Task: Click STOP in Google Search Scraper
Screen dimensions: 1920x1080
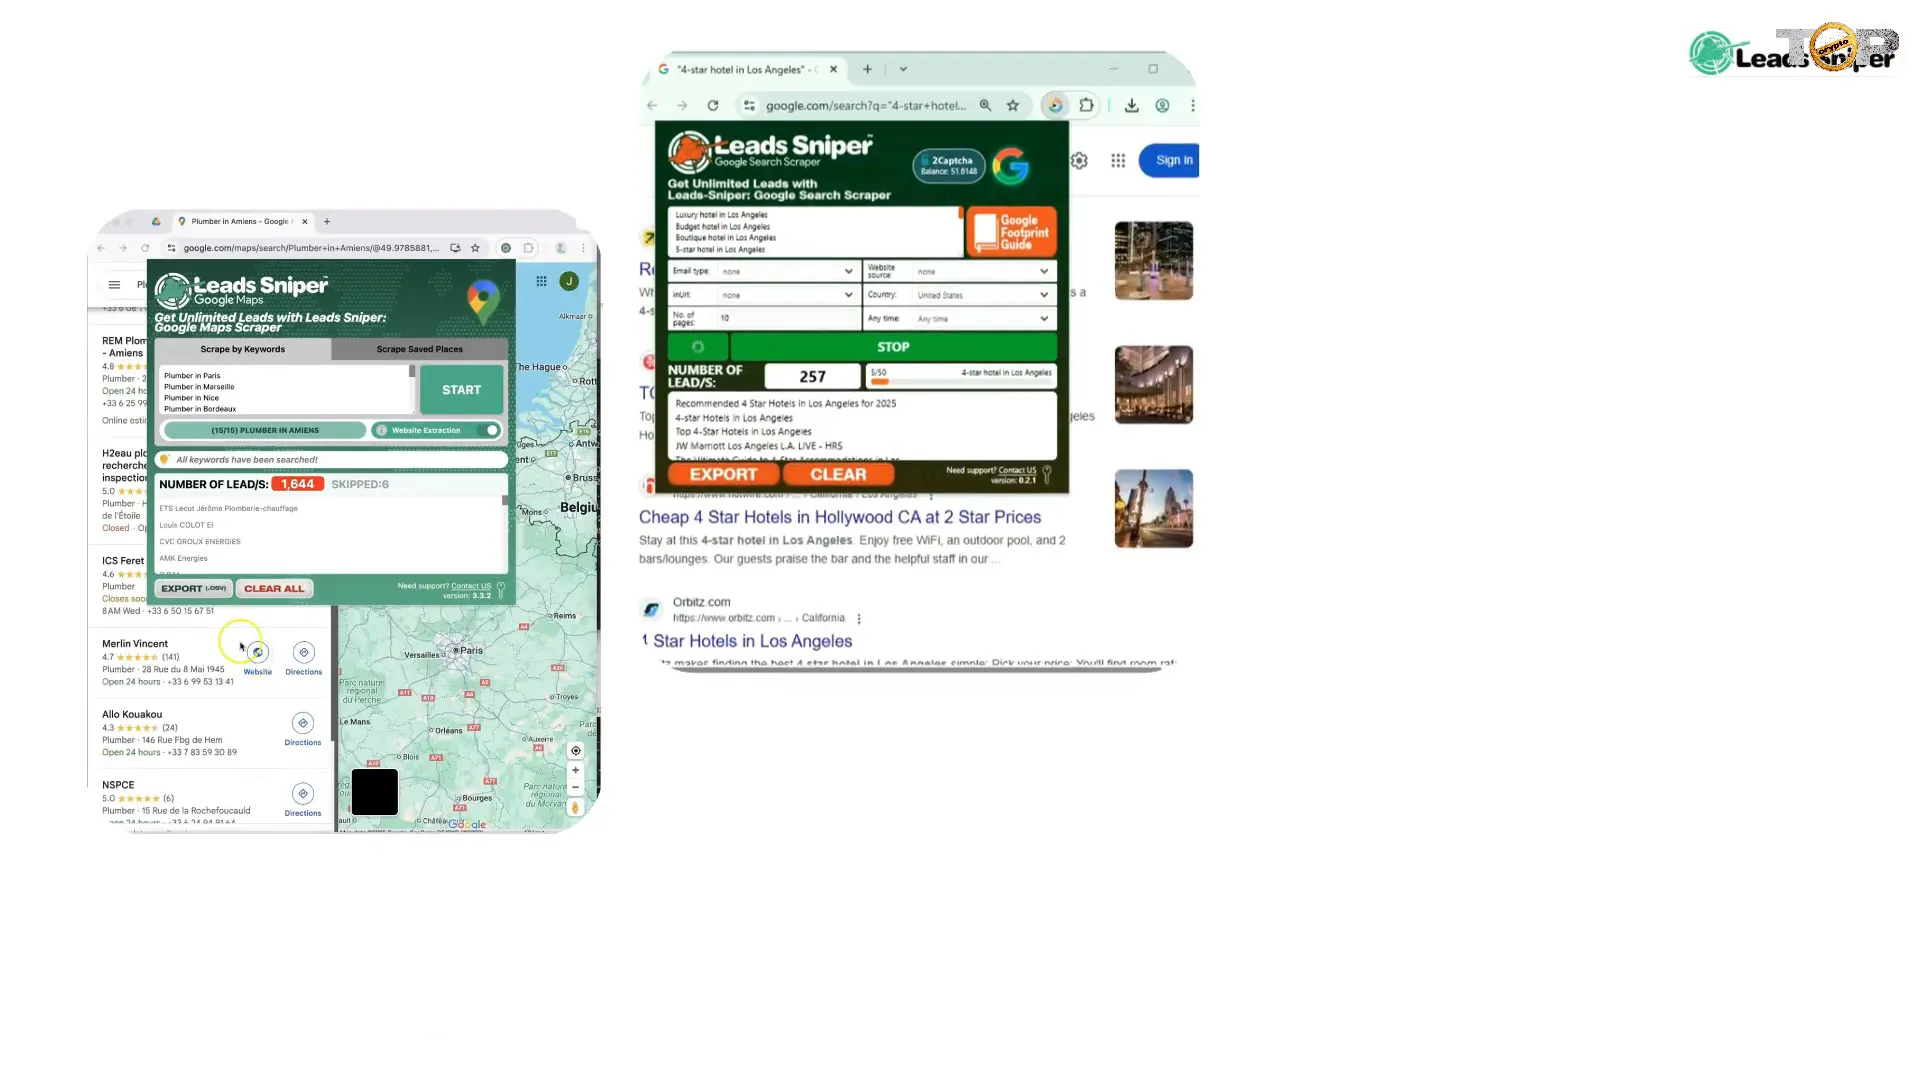Action: [893, 347]
